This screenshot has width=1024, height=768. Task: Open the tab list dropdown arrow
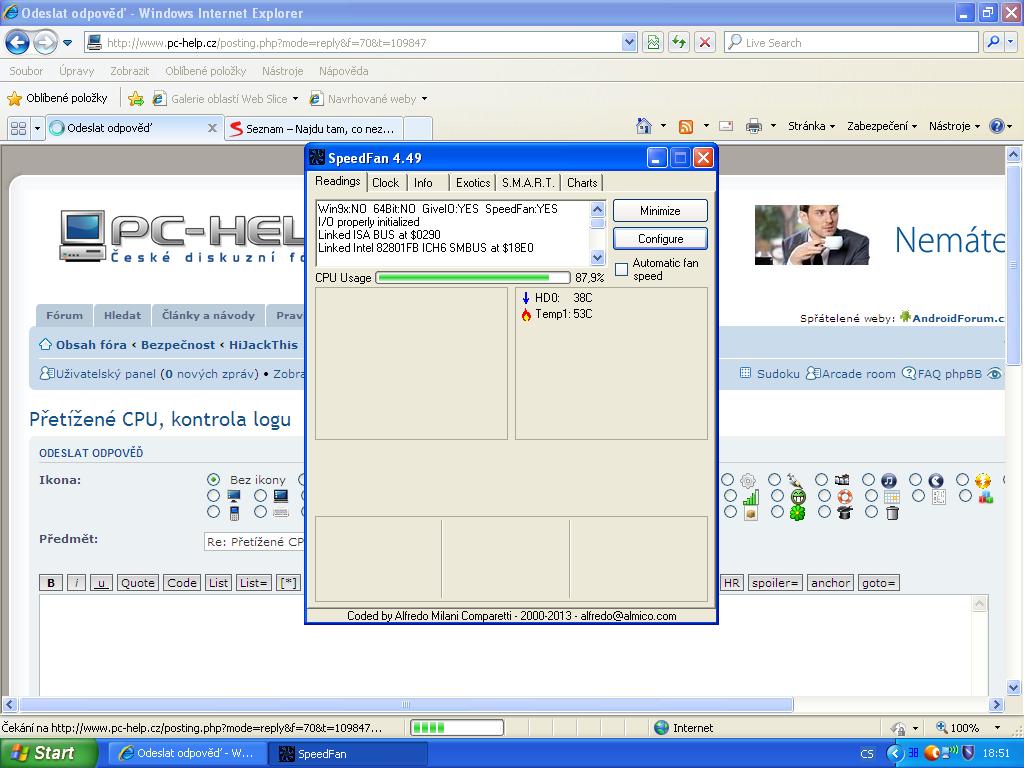click(x=37, y=128)
